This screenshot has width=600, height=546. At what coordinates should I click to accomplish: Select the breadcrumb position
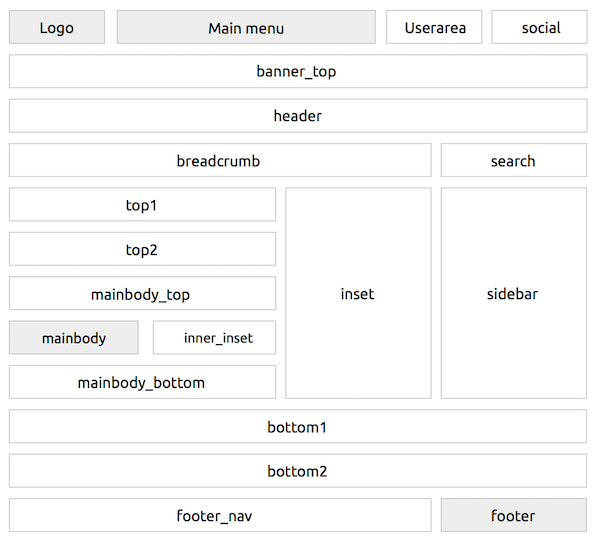219,161
